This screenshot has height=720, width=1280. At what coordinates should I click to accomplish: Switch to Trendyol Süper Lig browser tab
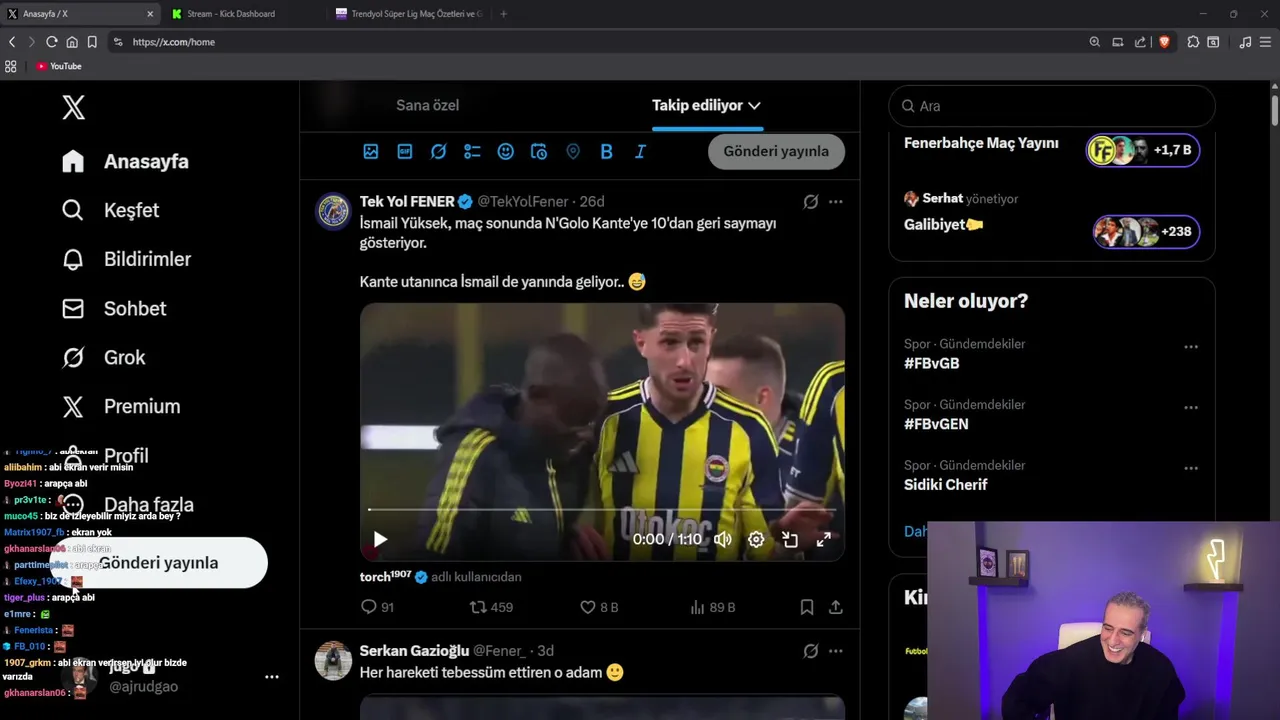coord(410,14)
